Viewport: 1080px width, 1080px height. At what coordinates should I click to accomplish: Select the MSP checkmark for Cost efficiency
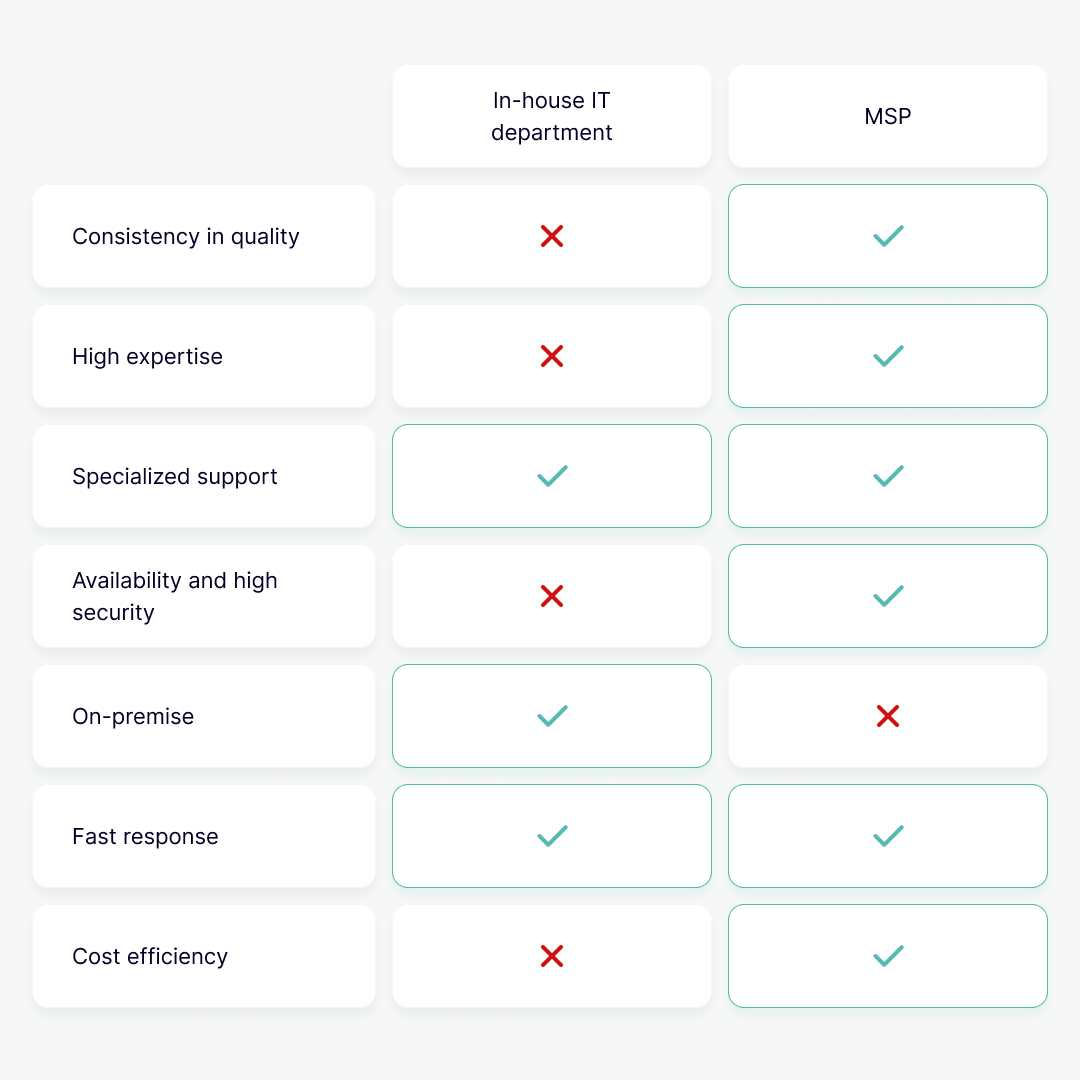pos(888,956)
